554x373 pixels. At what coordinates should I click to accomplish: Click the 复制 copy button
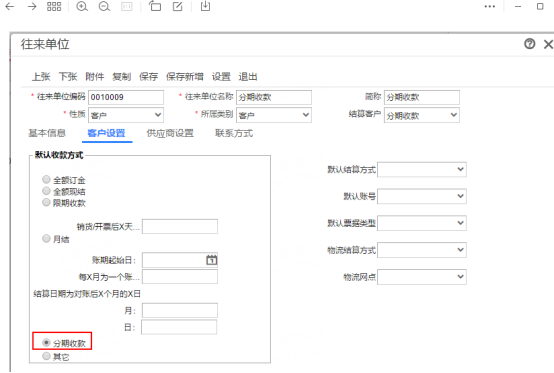[122, 77]
